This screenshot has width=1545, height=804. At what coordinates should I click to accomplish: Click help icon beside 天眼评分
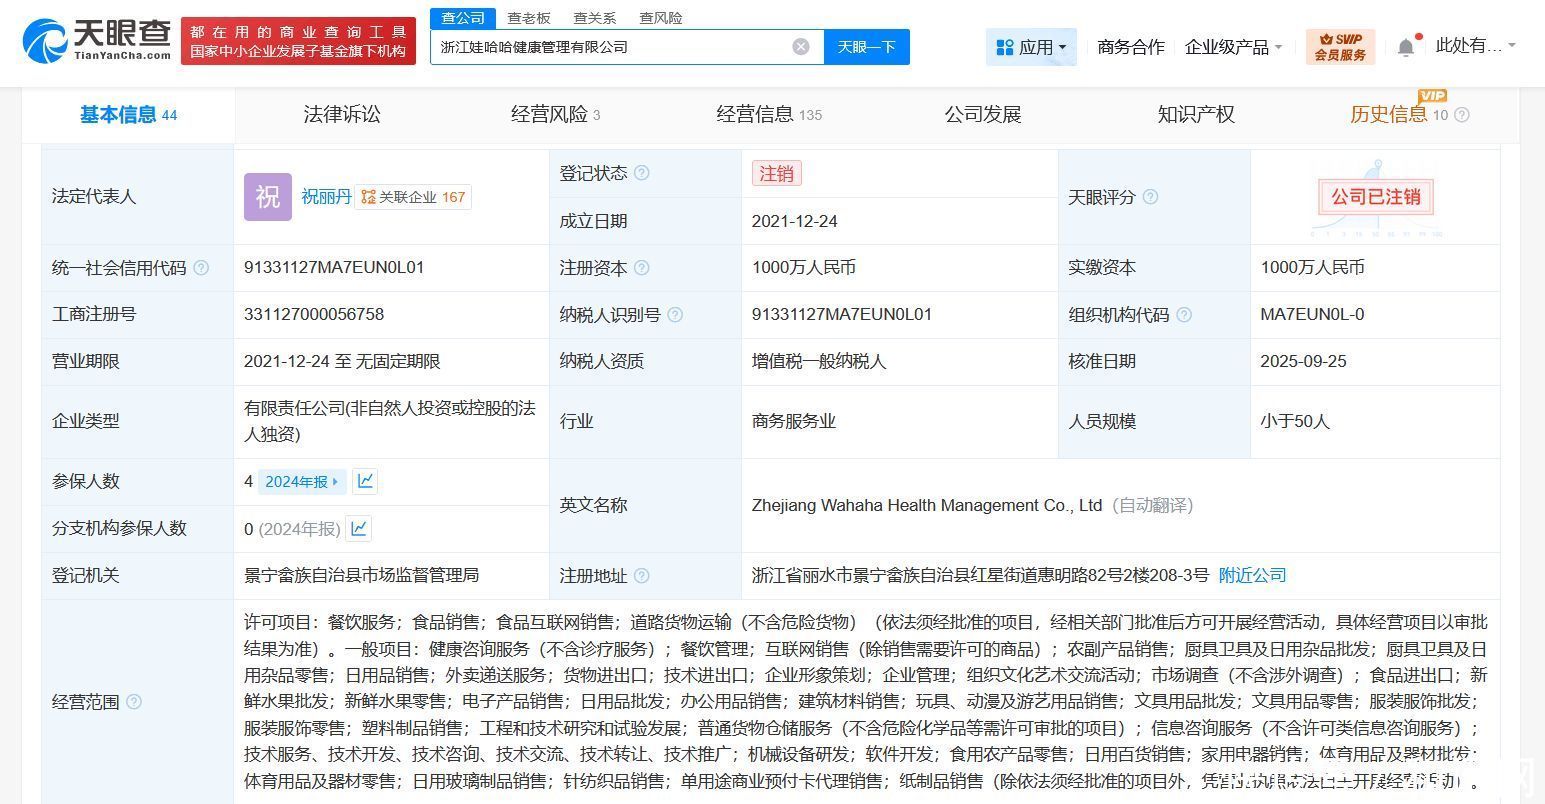(1150, 197)
